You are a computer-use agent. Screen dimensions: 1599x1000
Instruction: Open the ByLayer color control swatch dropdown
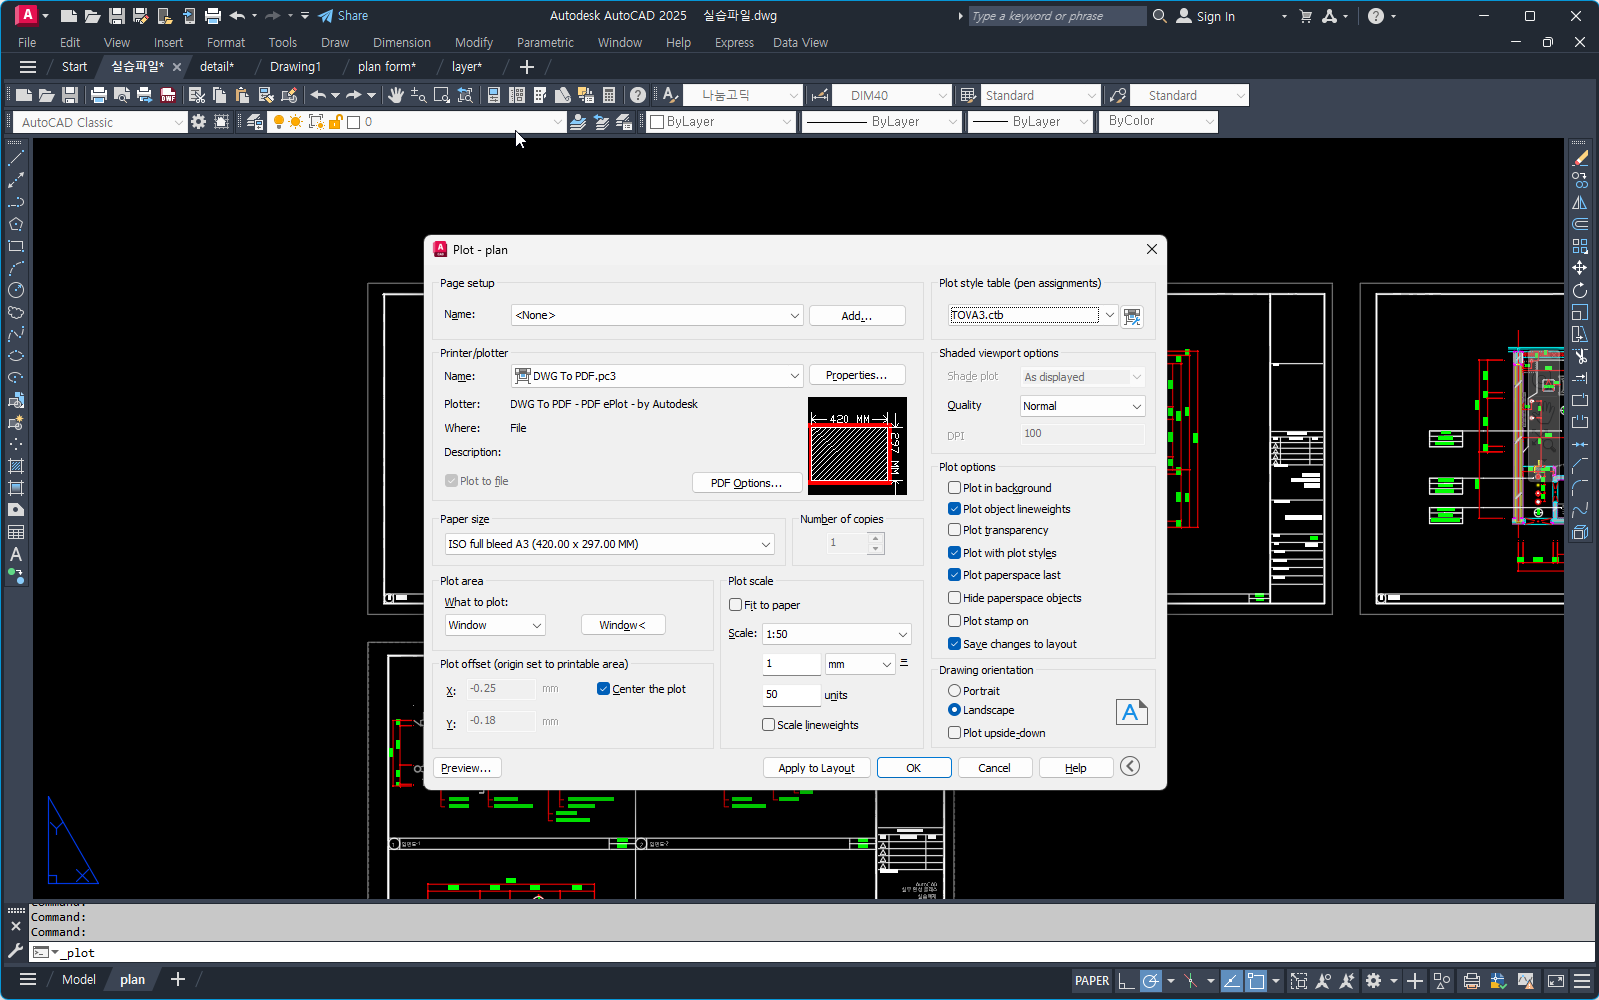click(x=721, y=122)
